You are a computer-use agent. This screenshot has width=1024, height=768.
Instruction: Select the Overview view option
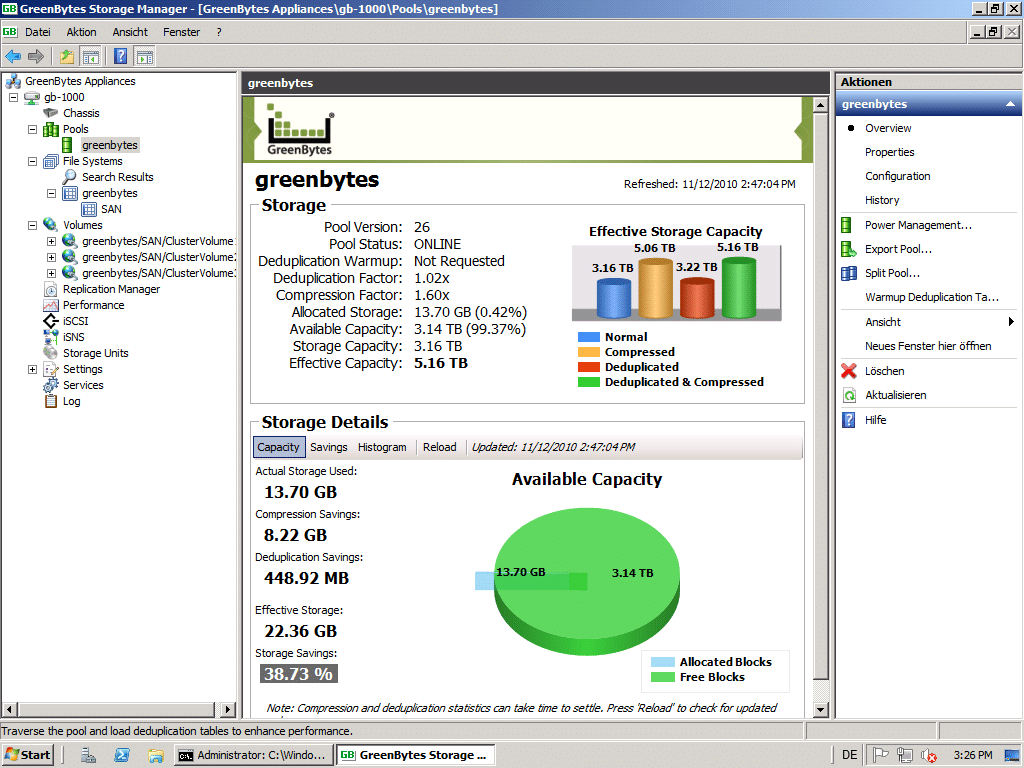click(x=888, y=128)
